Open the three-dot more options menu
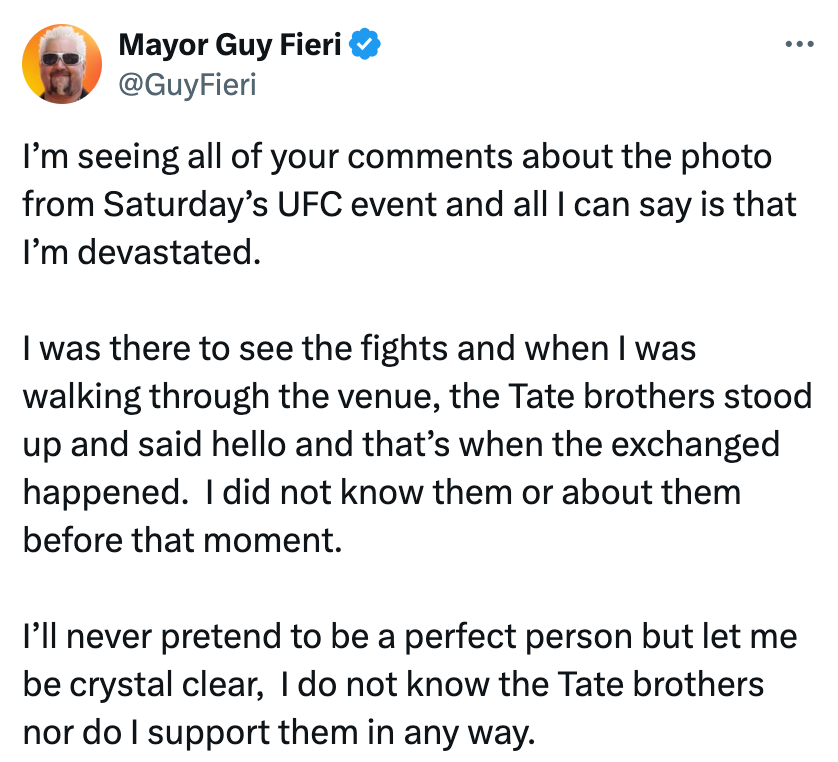The height and width of the screenshot is (762, 838). (799, 45)
